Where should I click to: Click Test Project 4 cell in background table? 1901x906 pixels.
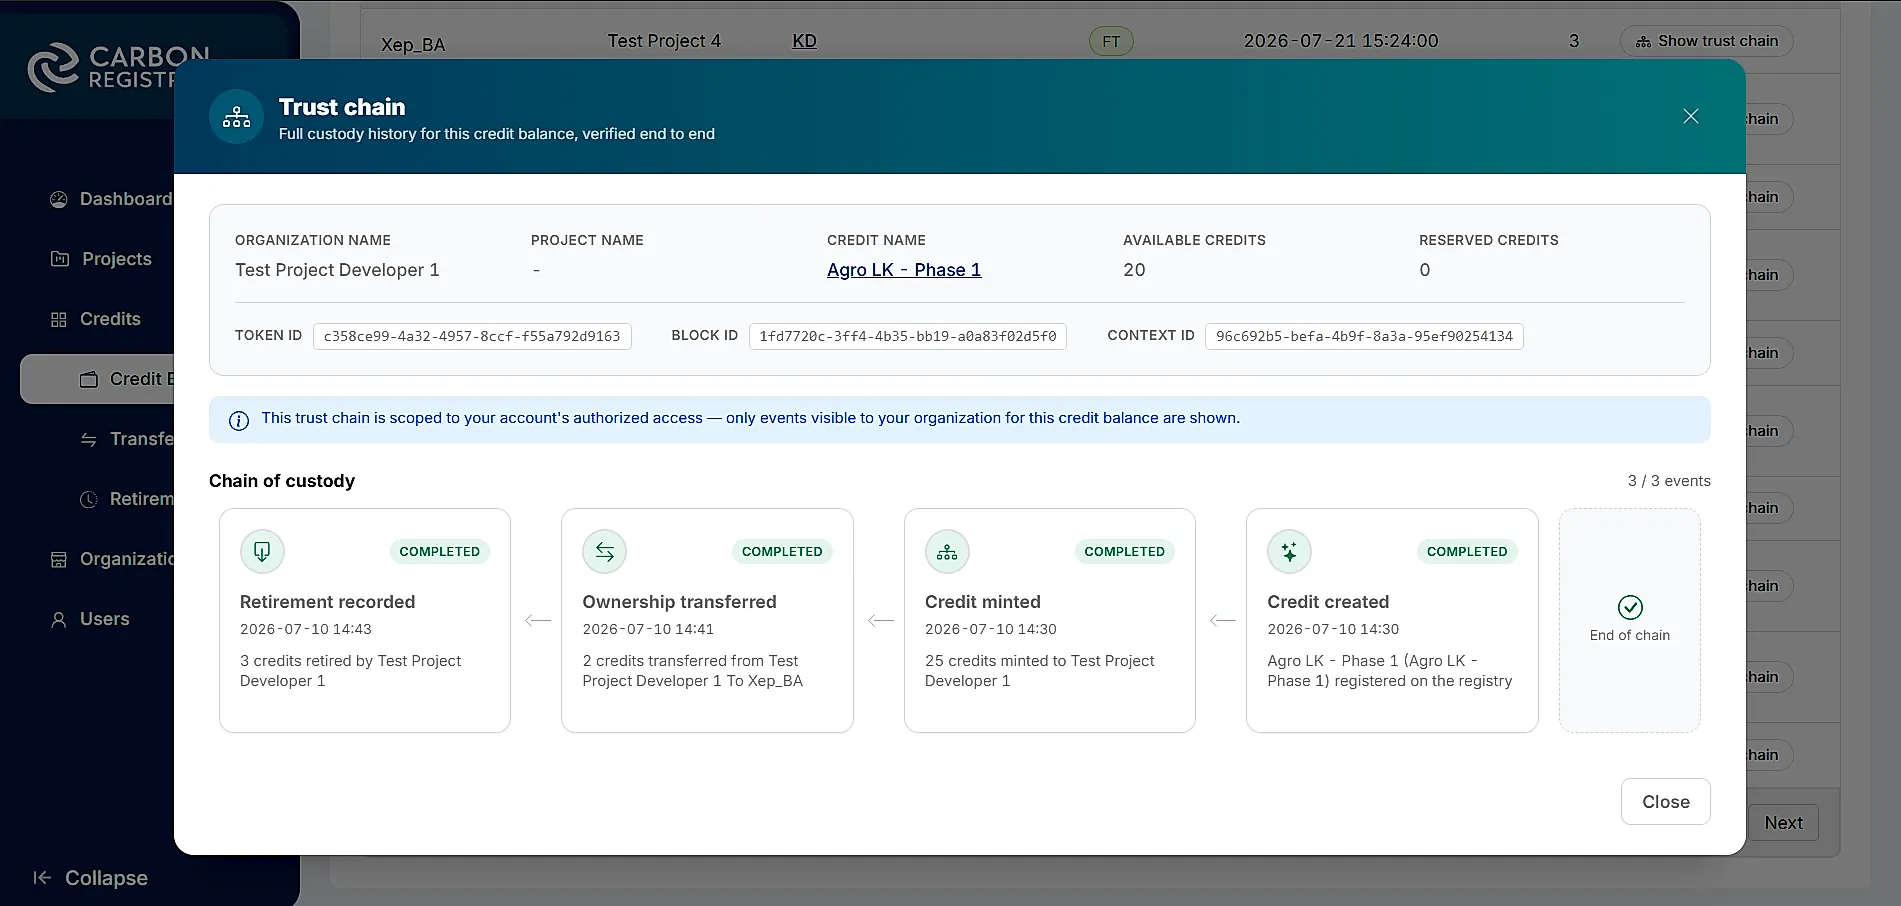664,41
